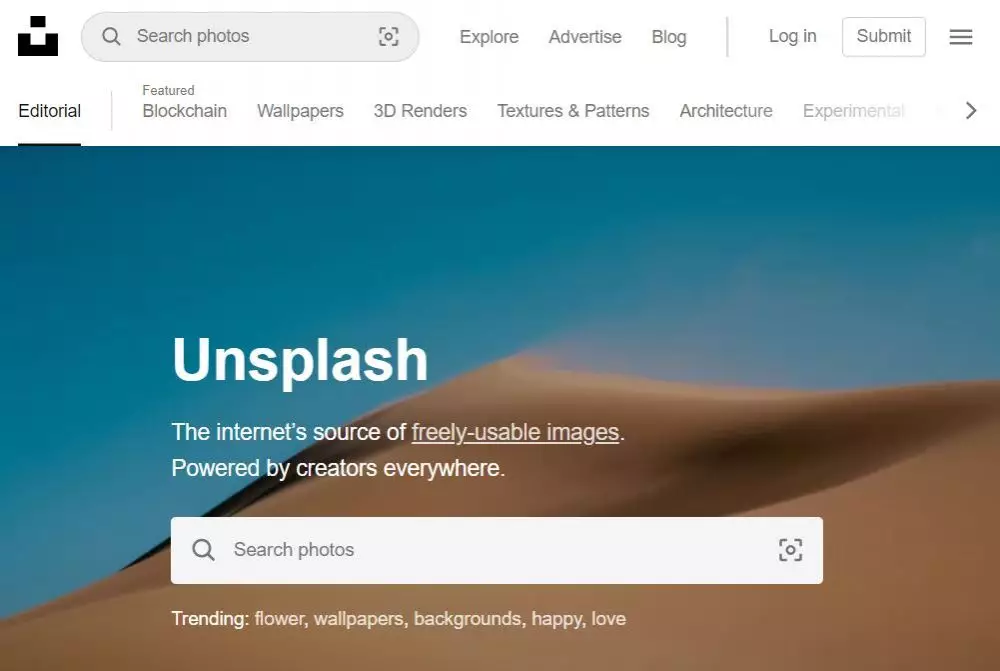The height and width of the screenshot is (671, 1000).
Task: Select the Editorial tab
Action: pyautogui.click(x=50, y=111)
